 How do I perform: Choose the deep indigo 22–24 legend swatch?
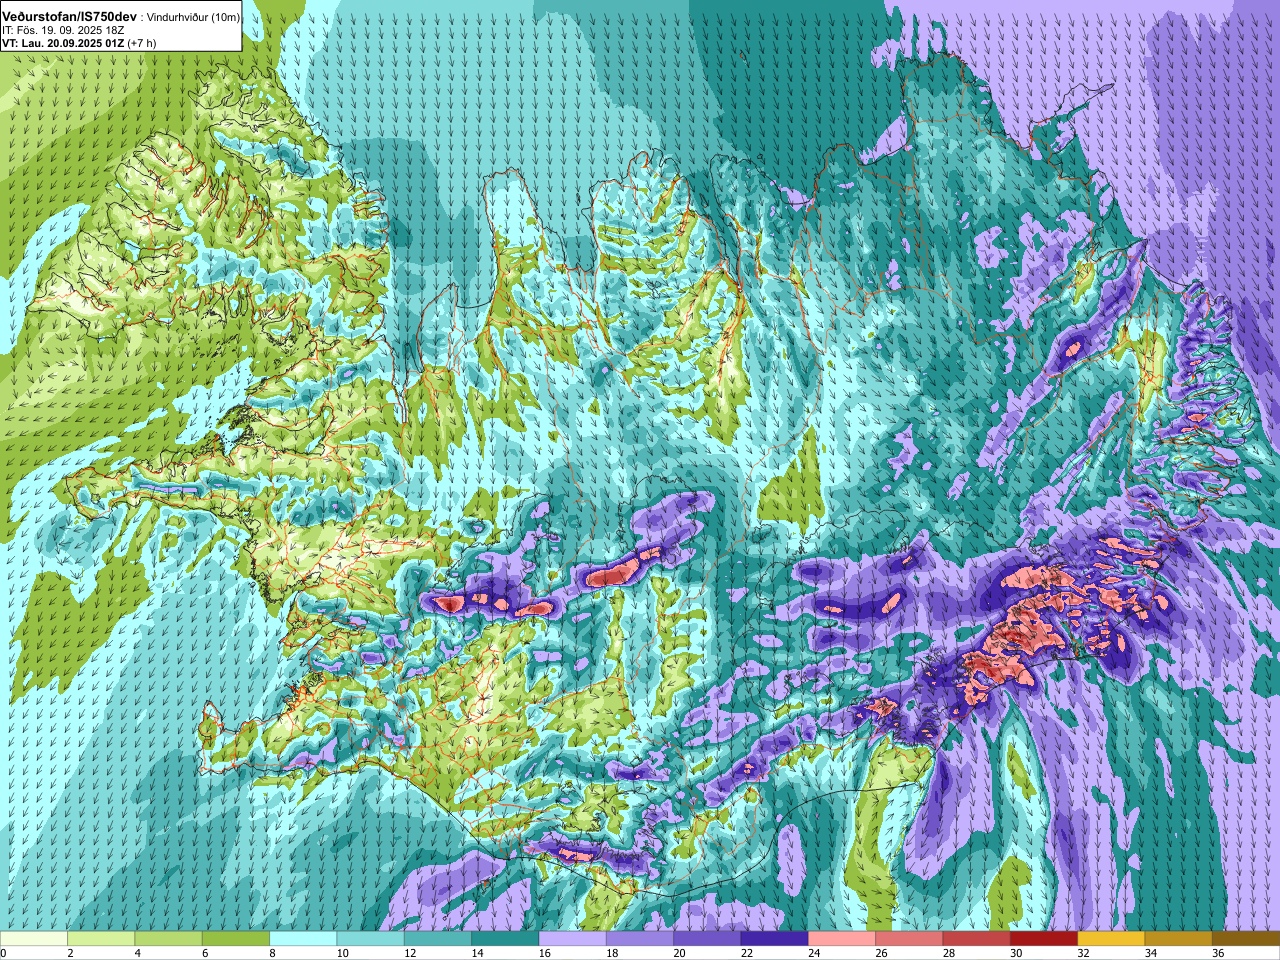[774, 939]
